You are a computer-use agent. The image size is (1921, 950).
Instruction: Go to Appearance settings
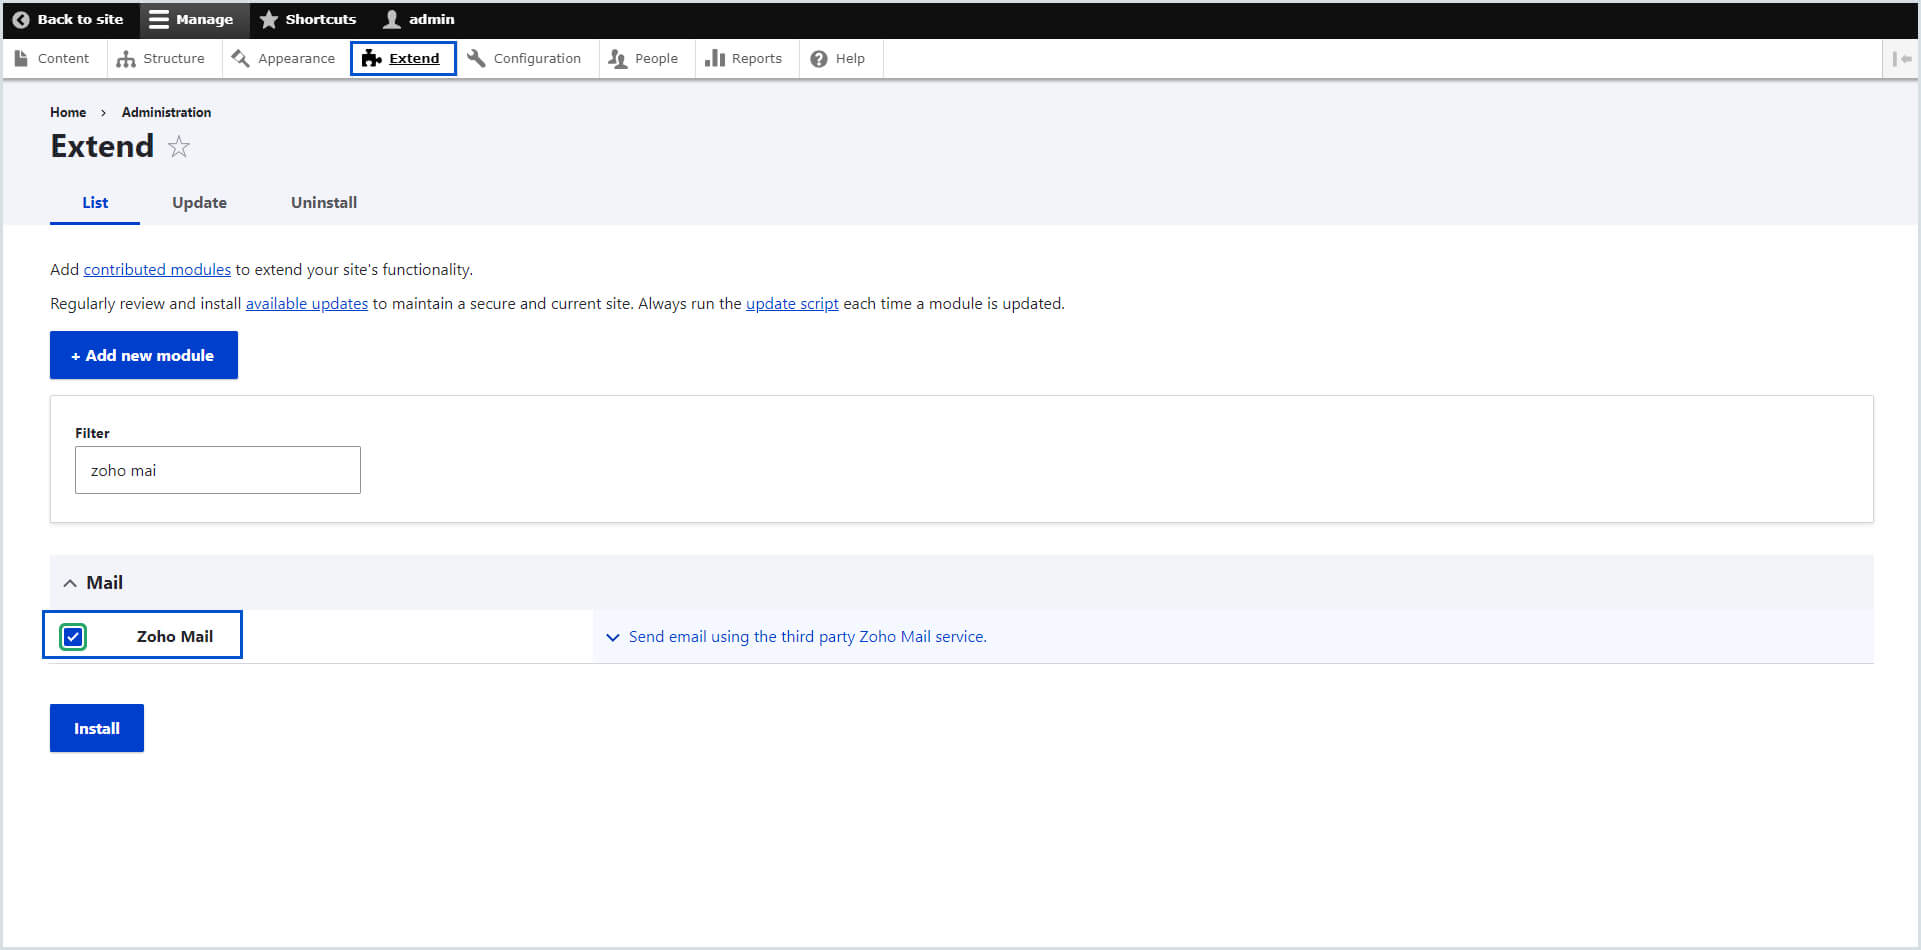click(x=284, y=59)
